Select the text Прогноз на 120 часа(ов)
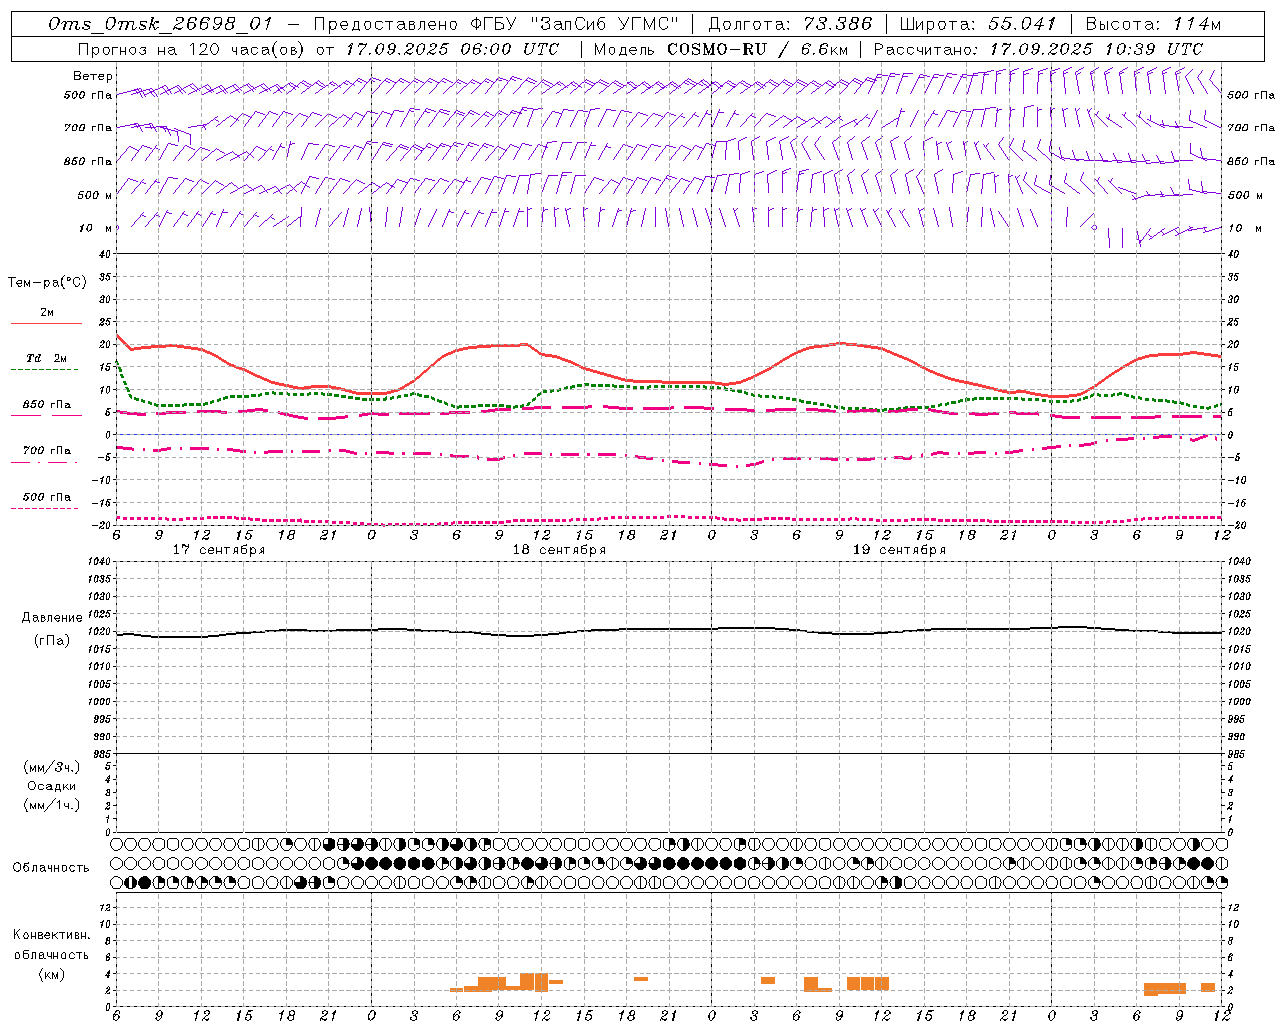 192,49
